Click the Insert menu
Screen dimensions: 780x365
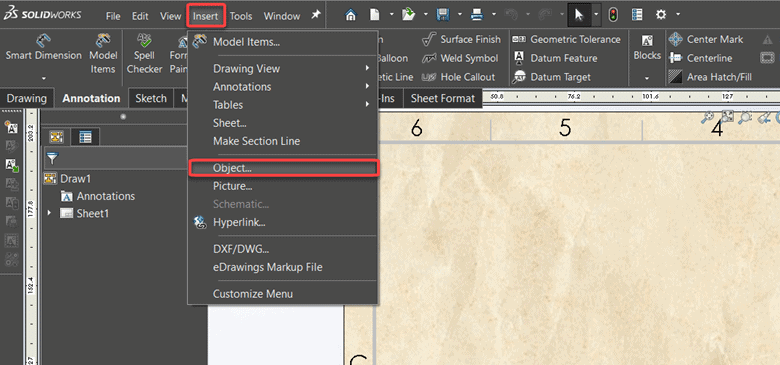pyautogui.click(x=206, y=16)
